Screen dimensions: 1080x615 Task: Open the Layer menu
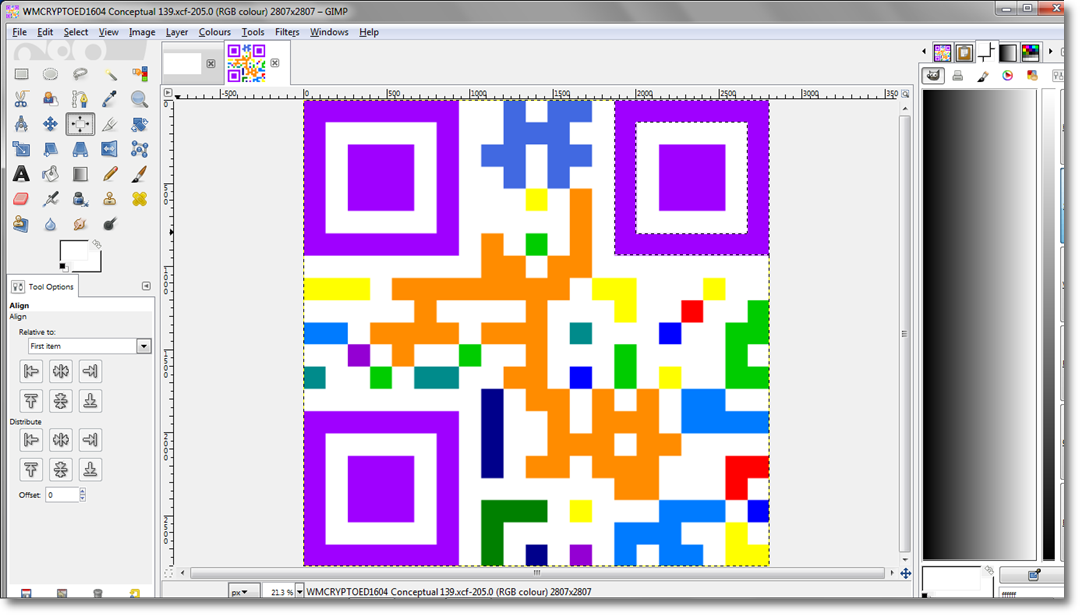coord(177,32)
